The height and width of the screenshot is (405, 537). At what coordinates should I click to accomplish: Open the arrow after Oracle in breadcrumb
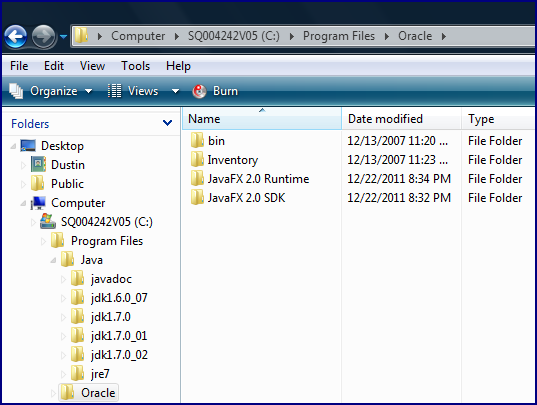[x=444, y=36]
